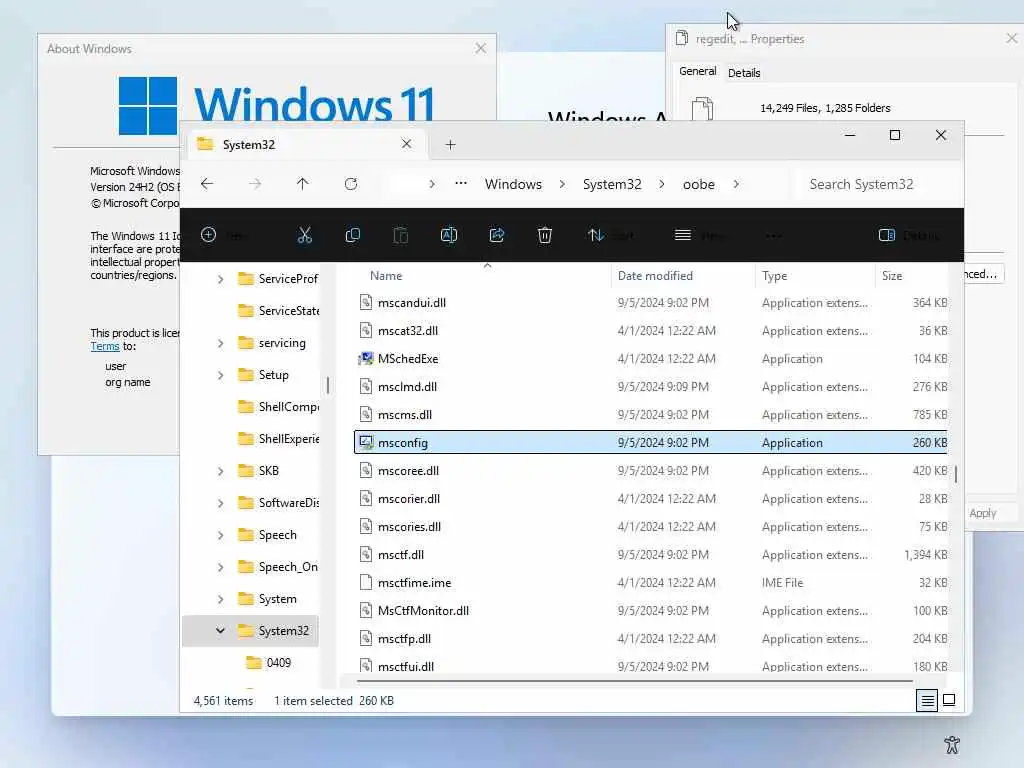This screenshot has height=768, width=1024.
Task: Switch to large thumbnails view in status bar
Action: [x=949, y=701]
